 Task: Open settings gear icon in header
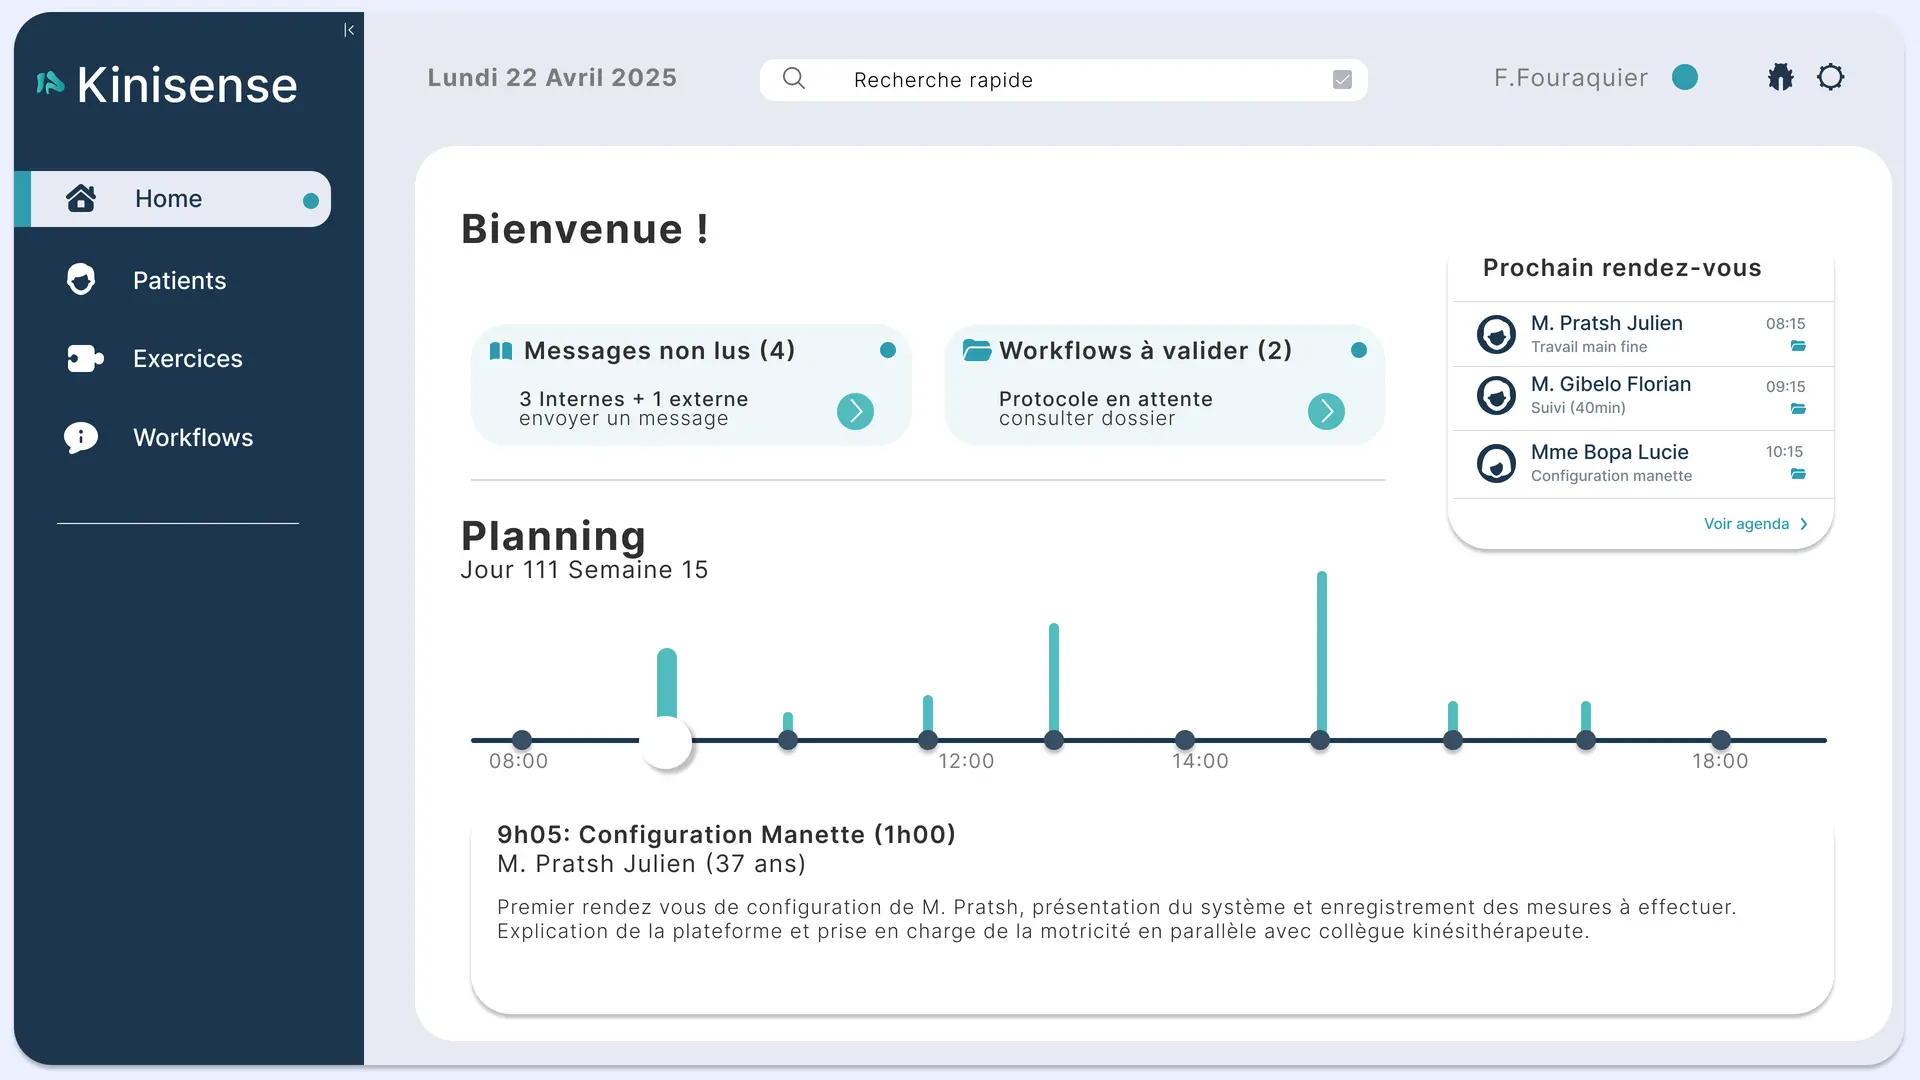1830,77
